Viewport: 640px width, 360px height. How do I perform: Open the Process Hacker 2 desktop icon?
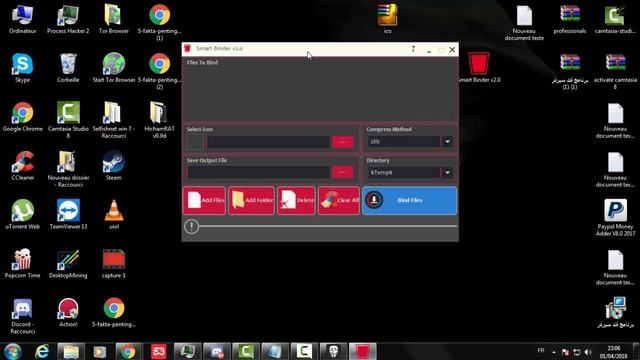point(68,19)
